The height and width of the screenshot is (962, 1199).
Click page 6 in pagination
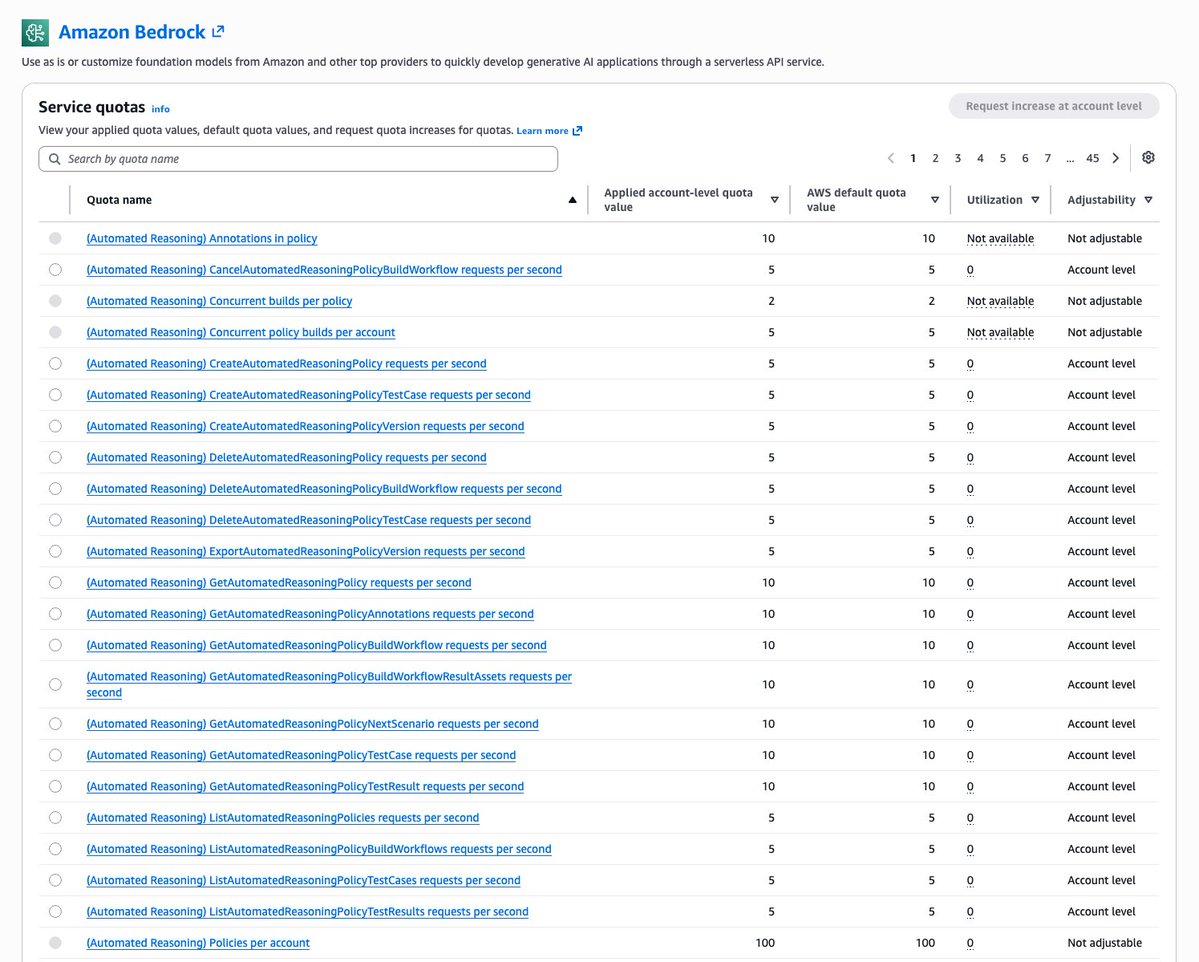tap(1025, 158)
